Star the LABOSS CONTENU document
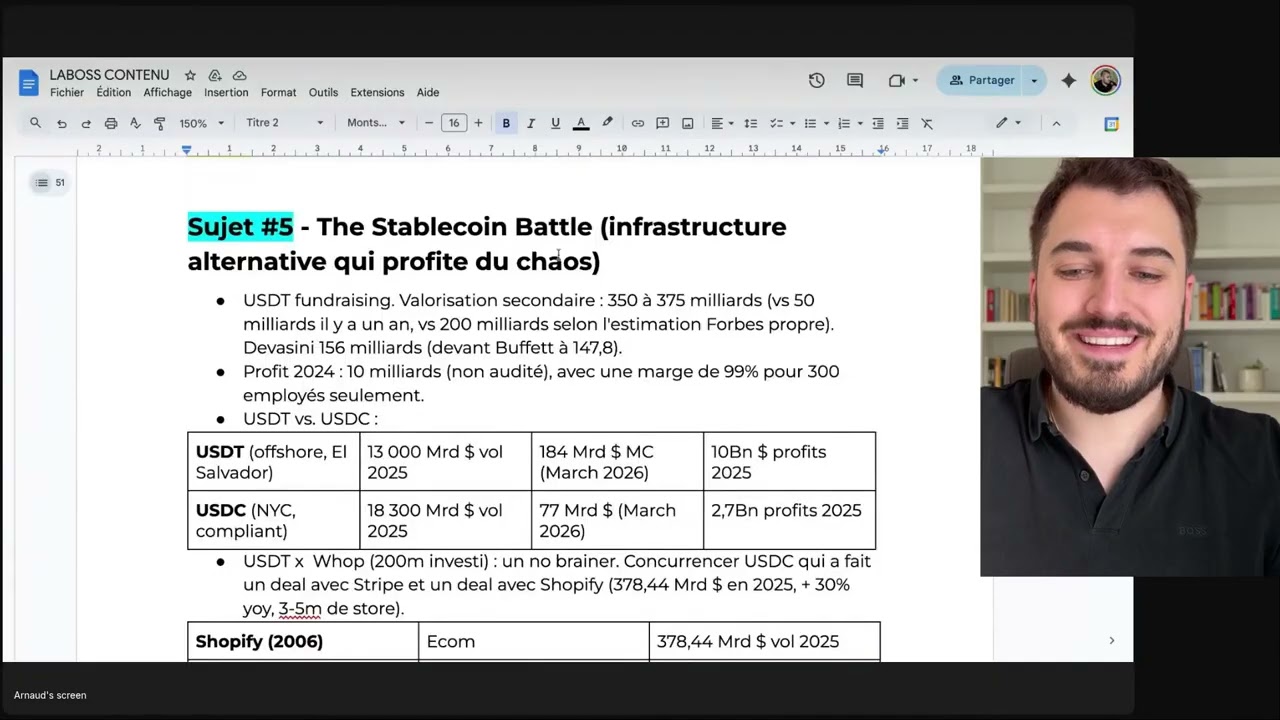The width and height of the screenshot is (1280, 720). 190,76
